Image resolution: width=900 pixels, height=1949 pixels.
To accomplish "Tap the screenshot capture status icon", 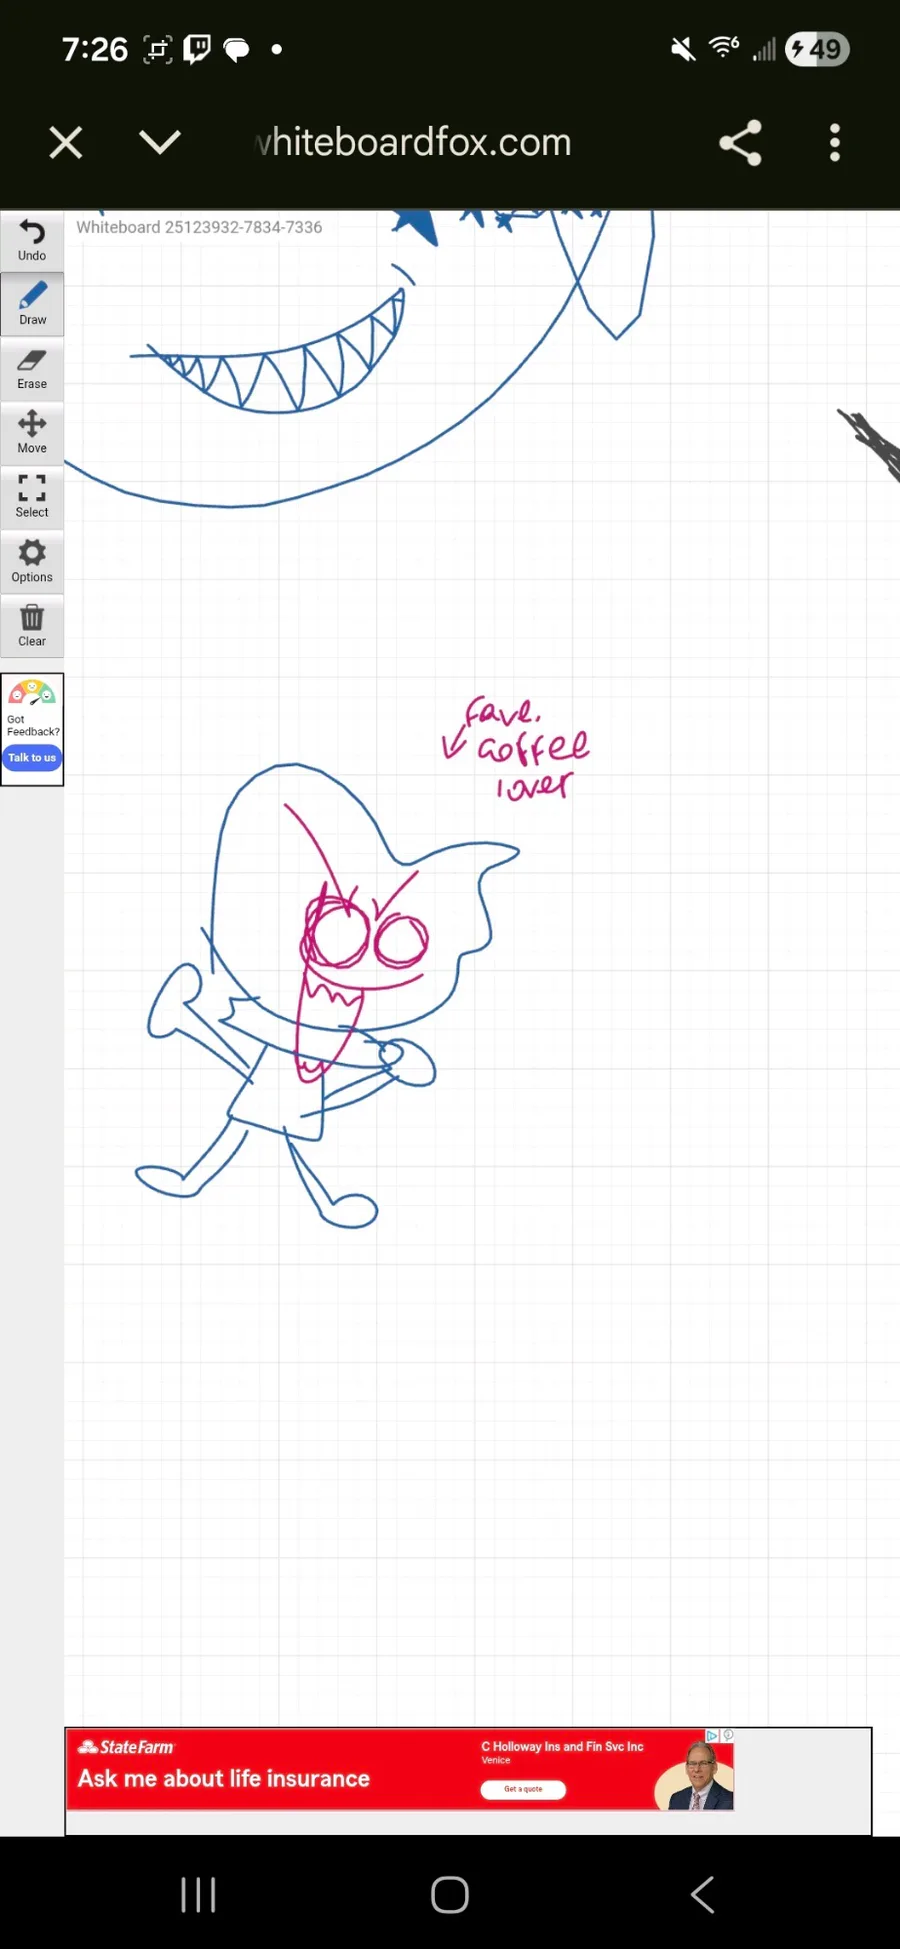I will click(158, 49).
